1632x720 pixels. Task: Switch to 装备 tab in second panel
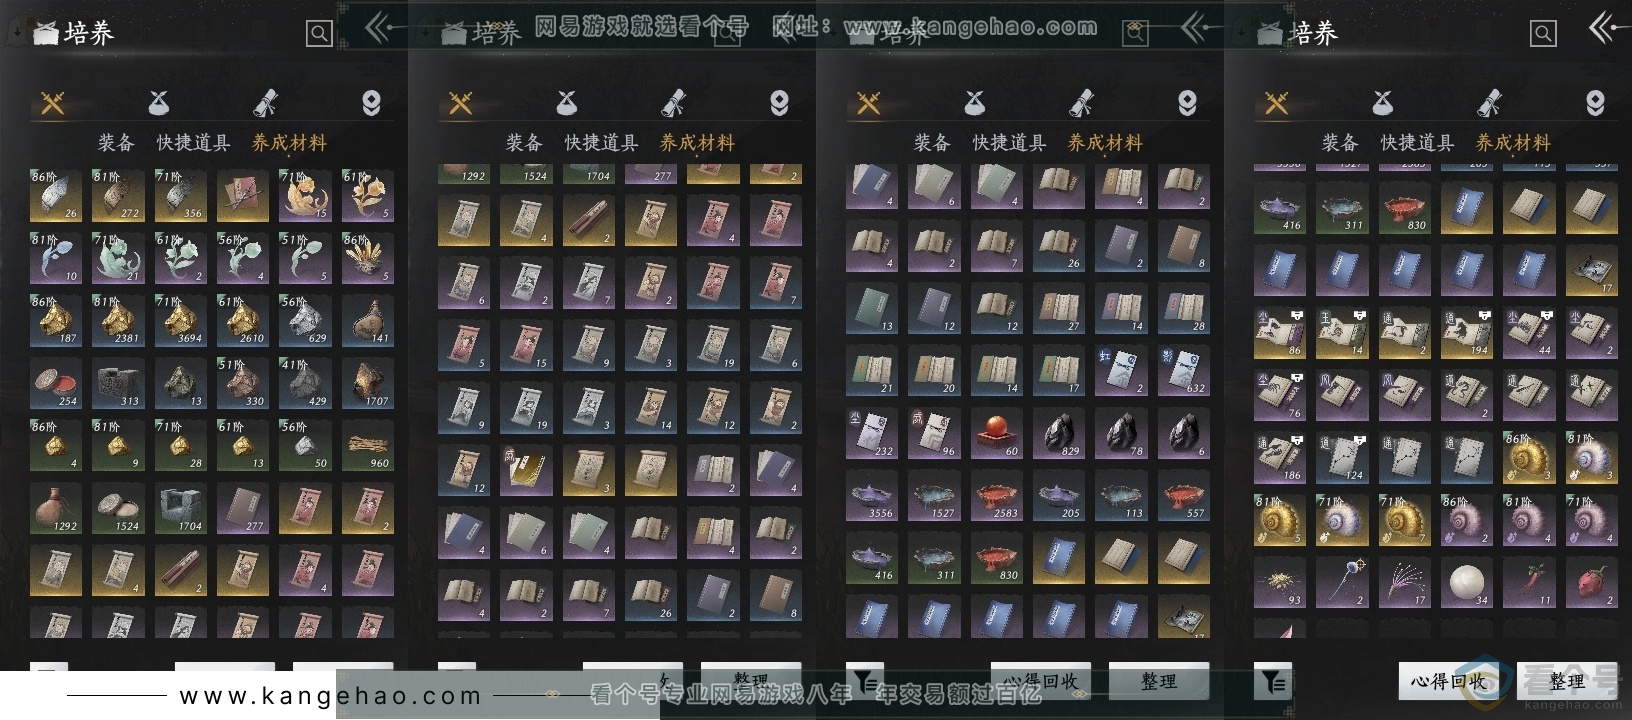524,143
